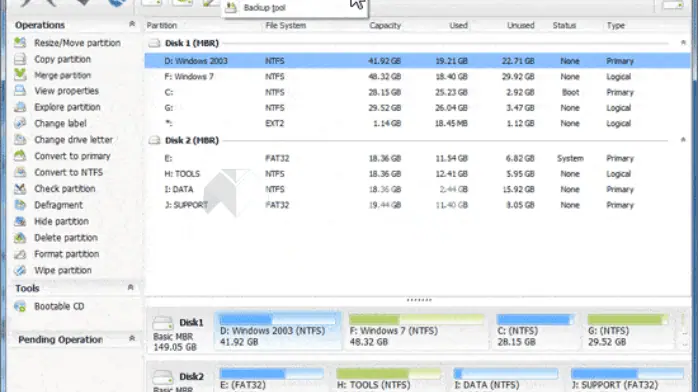Click the Wipe partition icon
Screen dimensions: 698x392
(x=20, y=270)
